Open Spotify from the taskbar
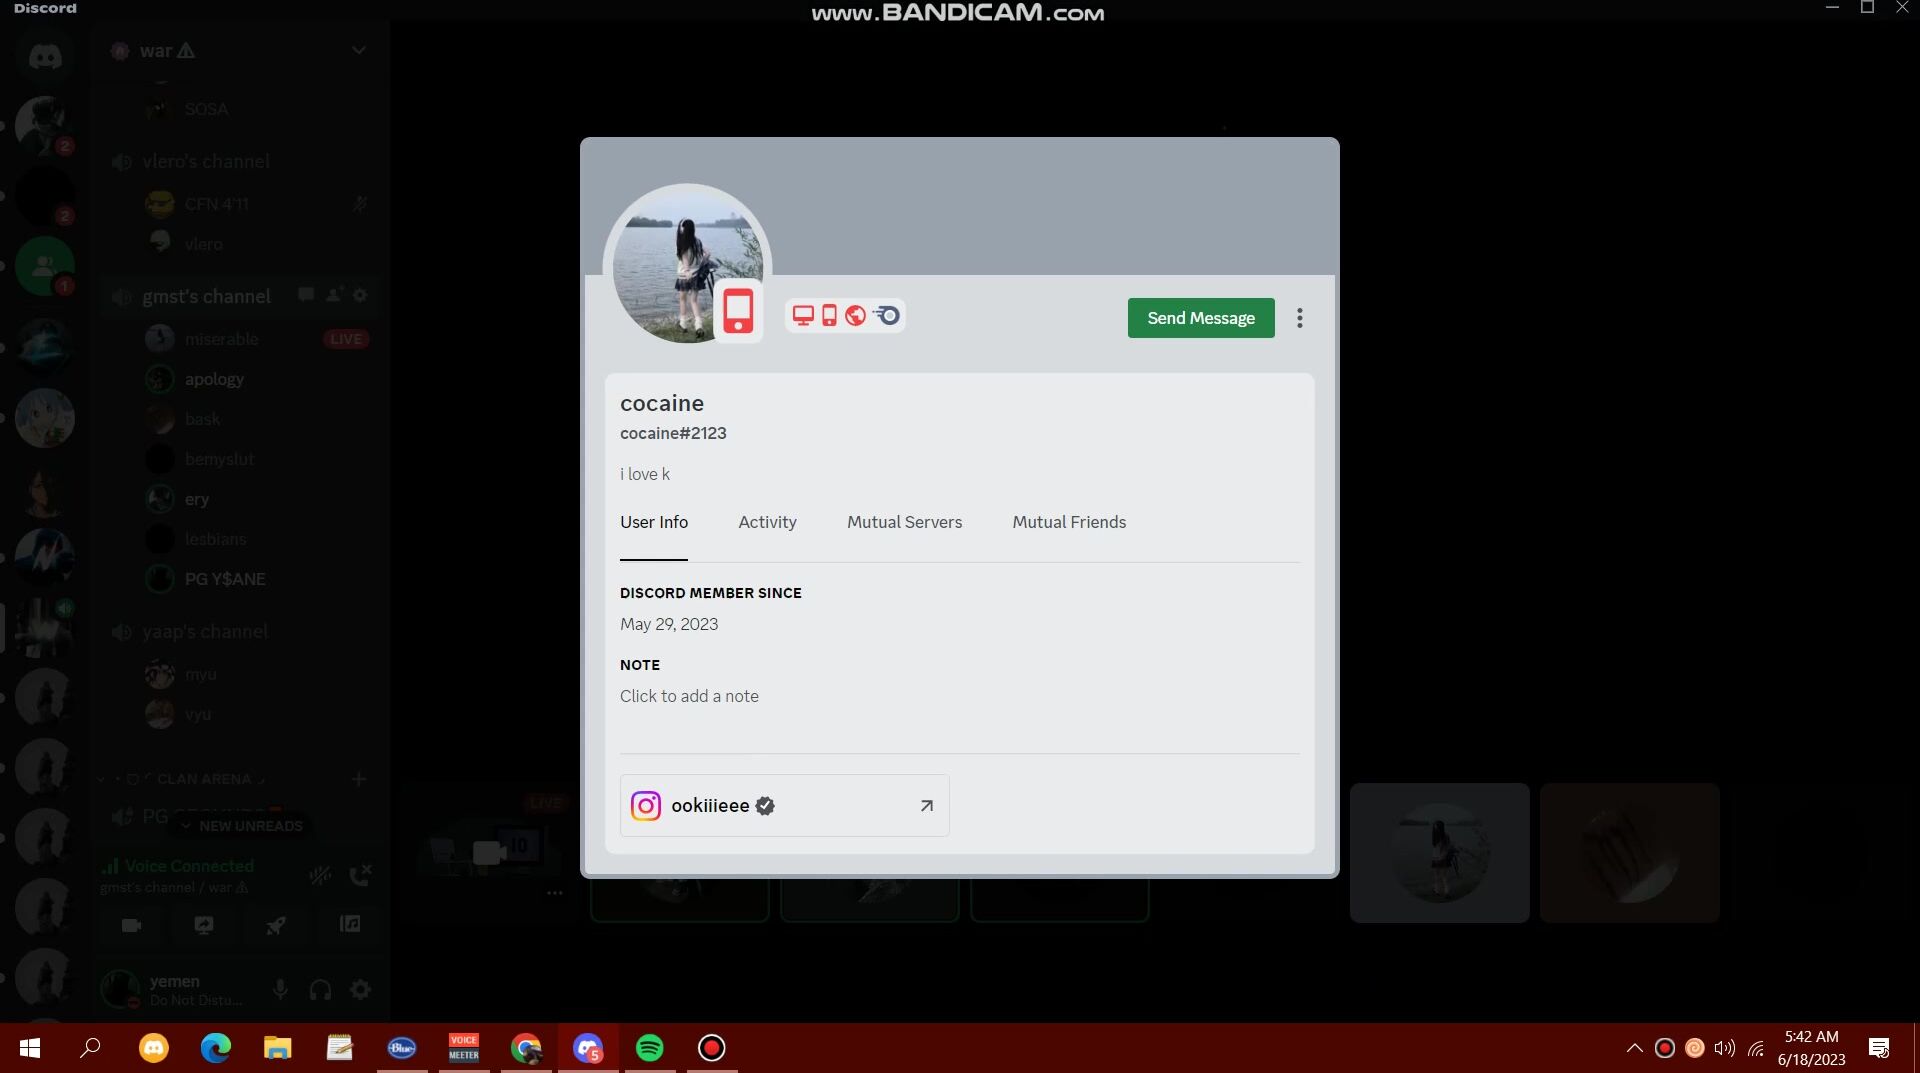The height and width of the screenshot is (1073, 1920). click(x=650, y=1048)
